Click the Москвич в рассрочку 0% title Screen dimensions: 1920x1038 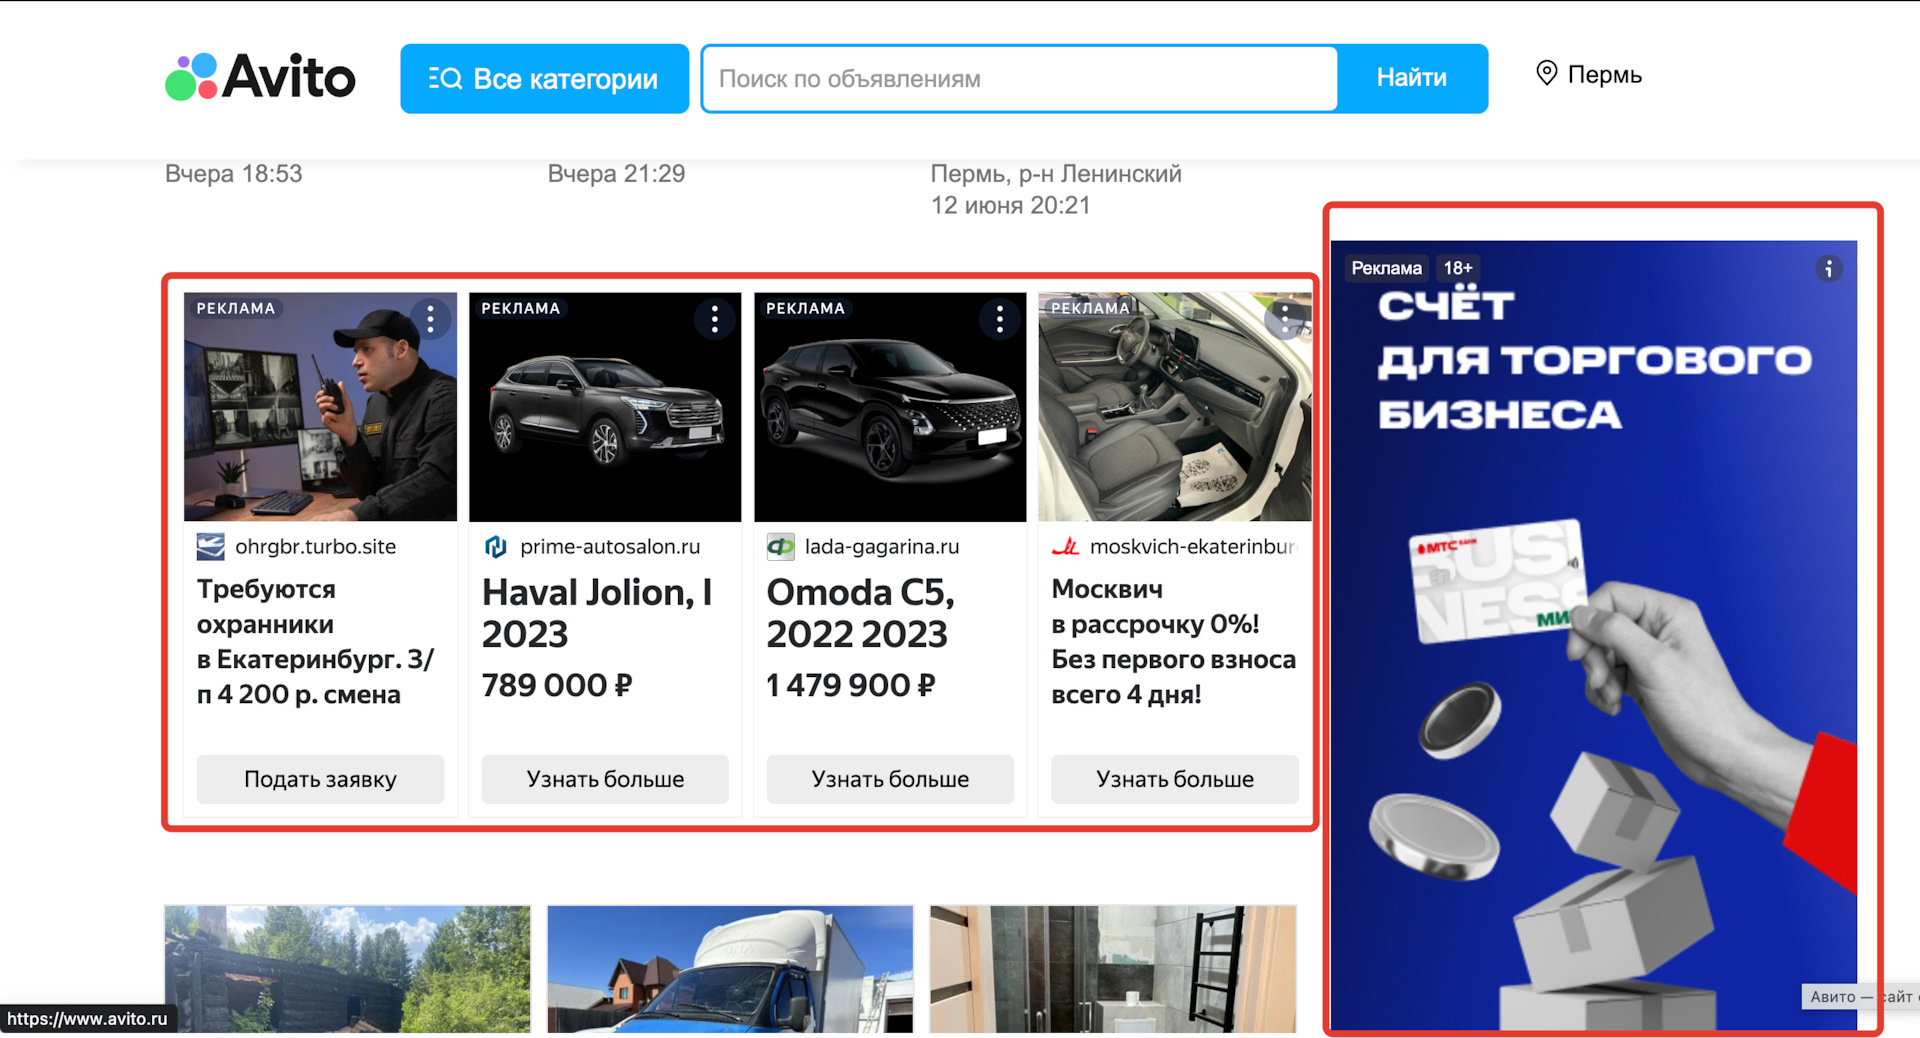pos(1174,642)
